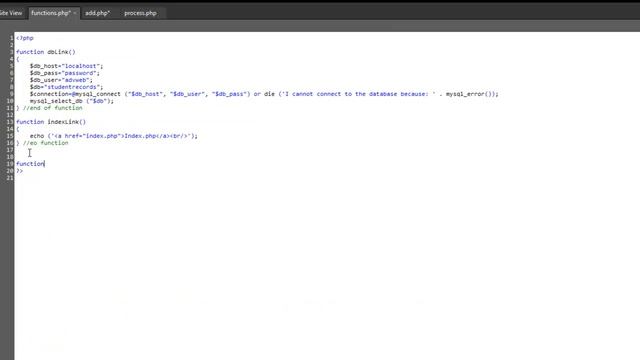The image size is (640, 360).
Task: Click the '//end of function' comment
Action: click(x=53, y=108)
